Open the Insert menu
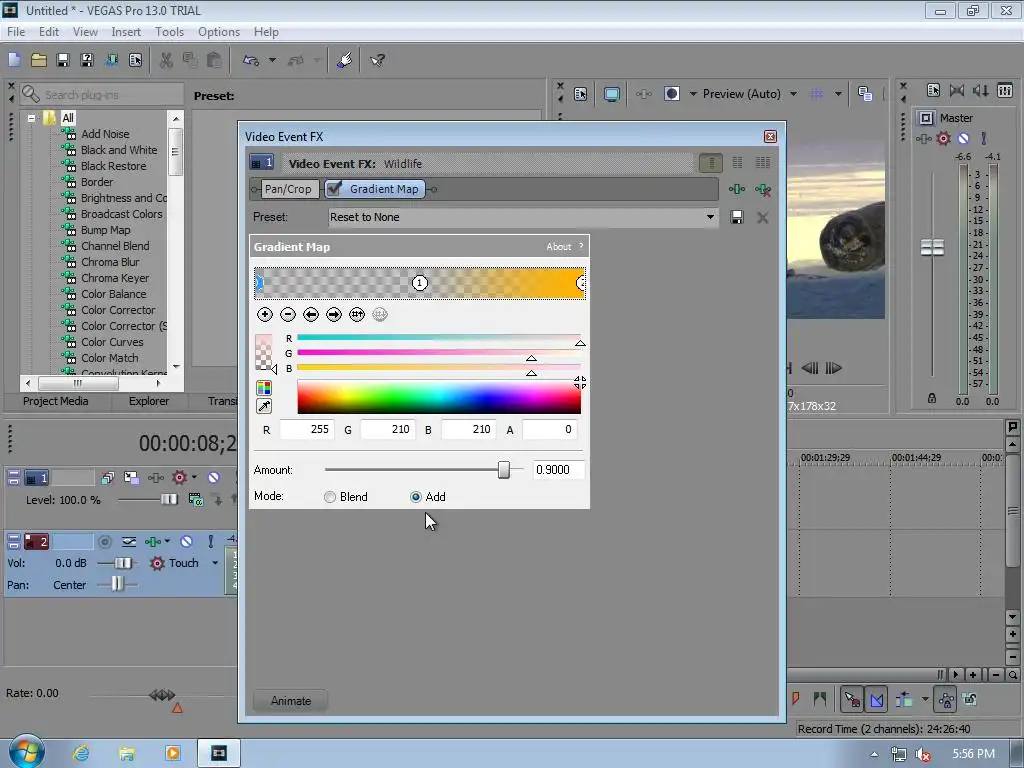The width and height of the screenshot is (1024, 768). click(x=126, y=31)
